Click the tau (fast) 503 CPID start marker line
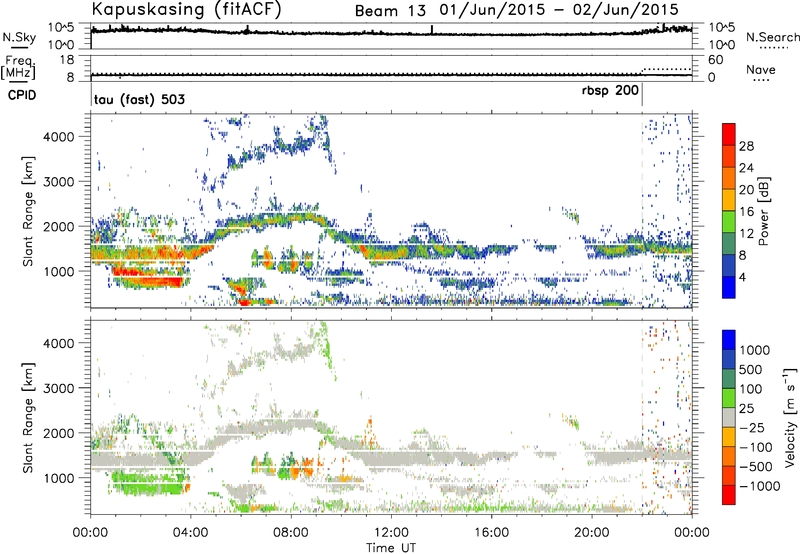The width and height of the screenshot is (800, 554). click(91, 95)
